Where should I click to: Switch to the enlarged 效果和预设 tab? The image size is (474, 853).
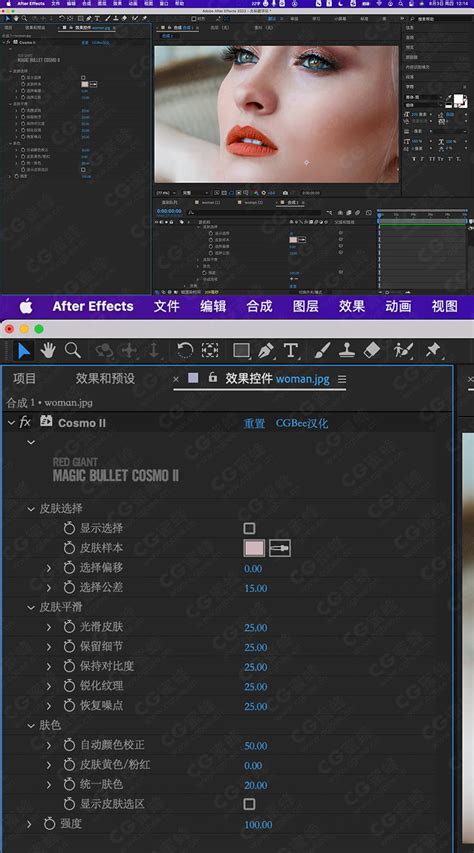click(105, 379)
